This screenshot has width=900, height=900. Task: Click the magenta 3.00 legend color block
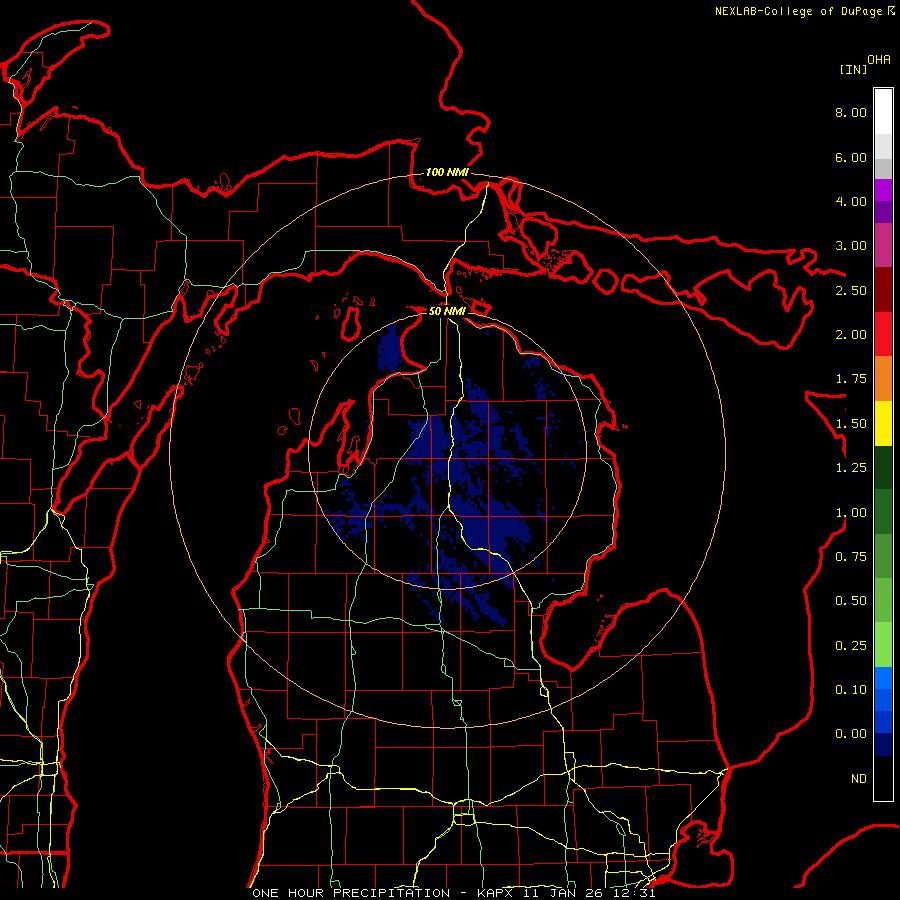click(x=883, y=245)
